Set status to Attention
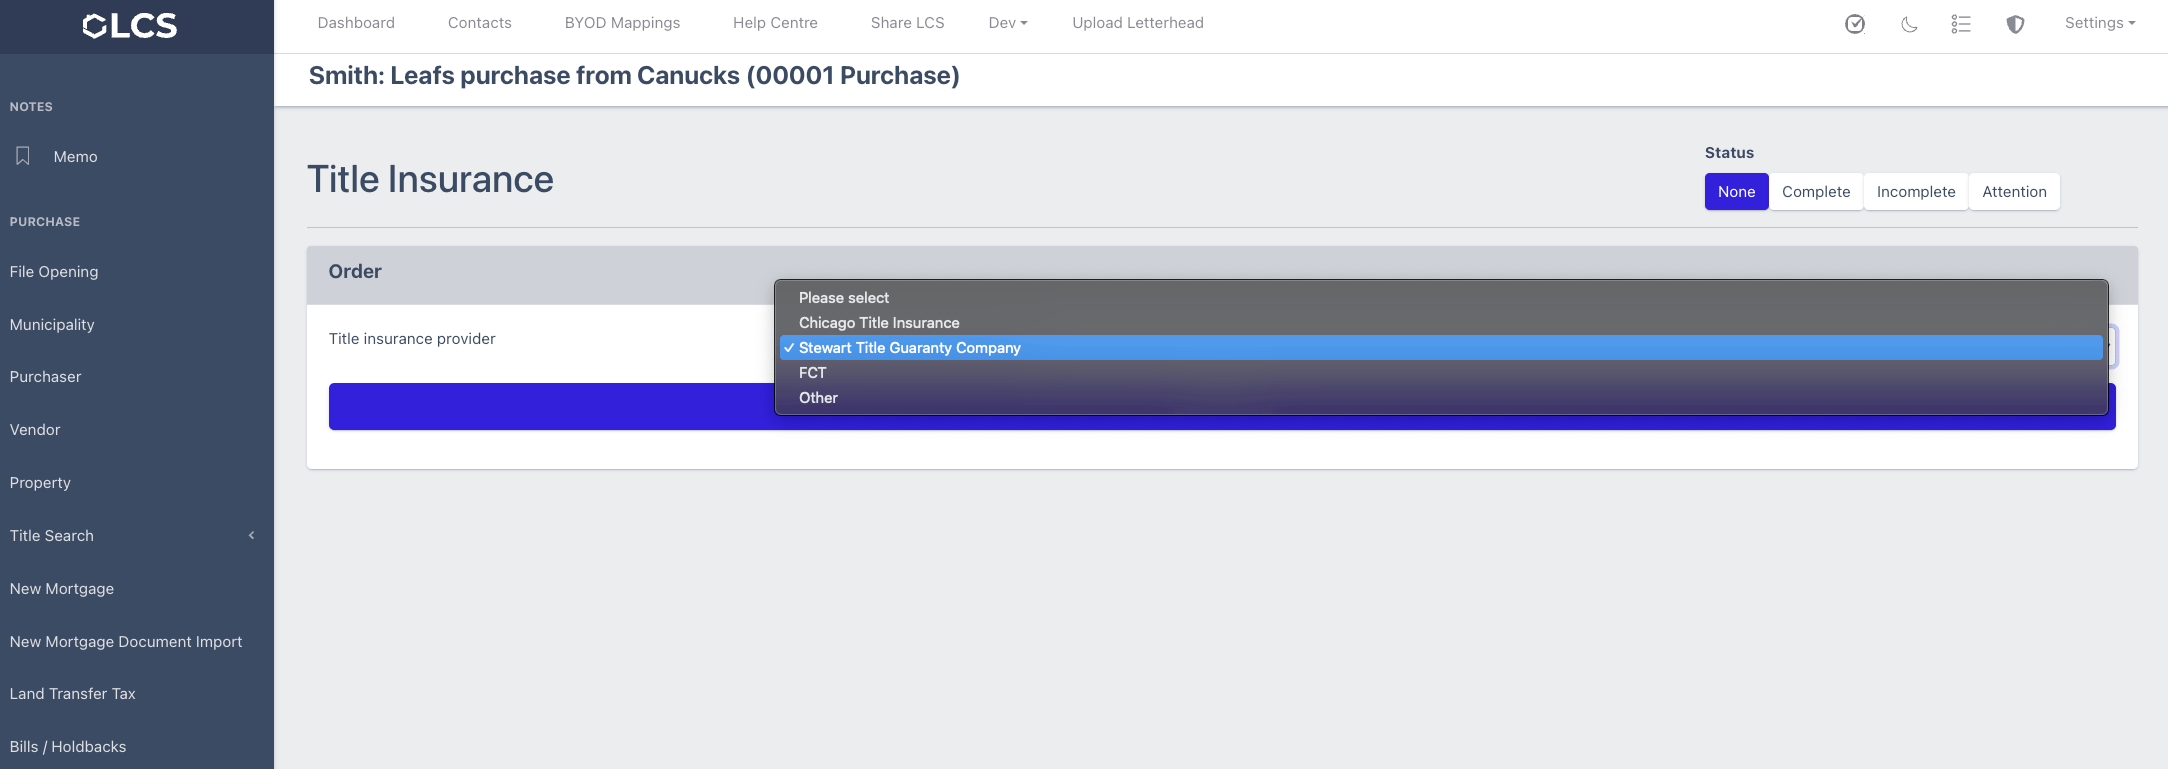2168x769 pixels. point(2014,192)
